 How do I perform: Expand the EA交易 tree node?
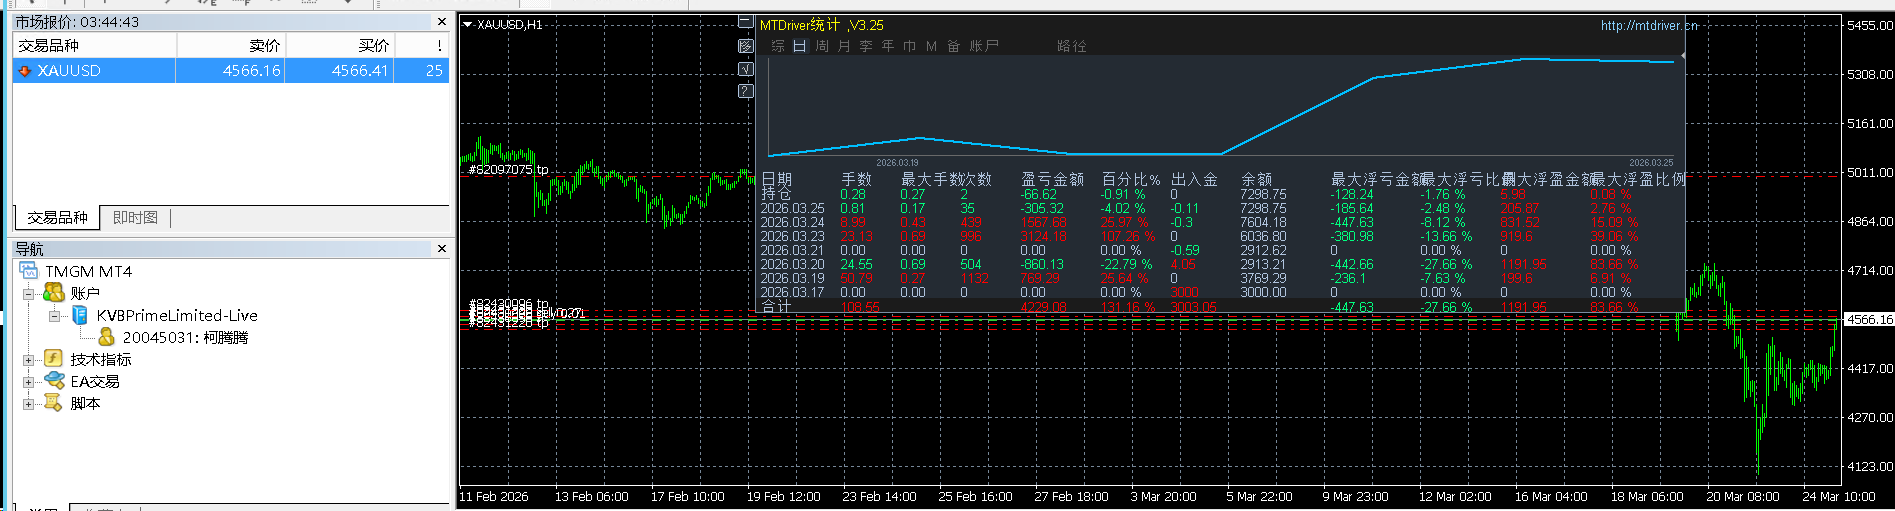[29, 382]
